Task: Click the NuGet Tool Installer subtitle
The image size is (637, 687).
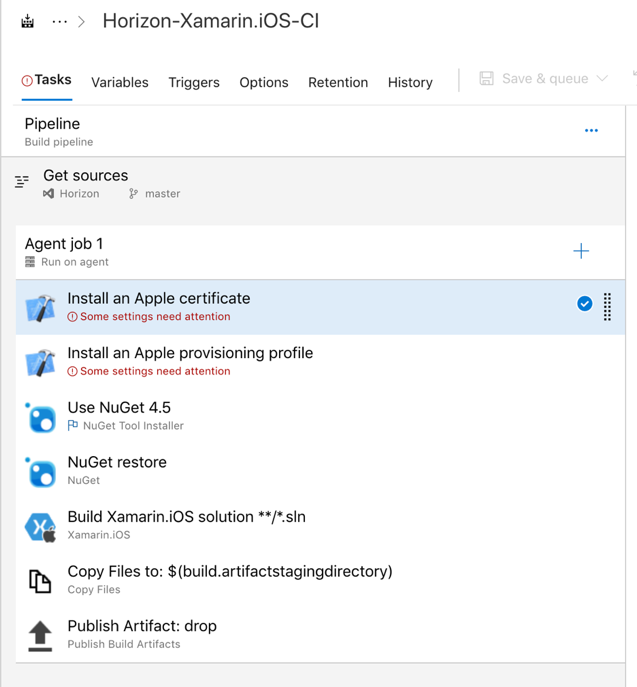Action: click(133, 425)
